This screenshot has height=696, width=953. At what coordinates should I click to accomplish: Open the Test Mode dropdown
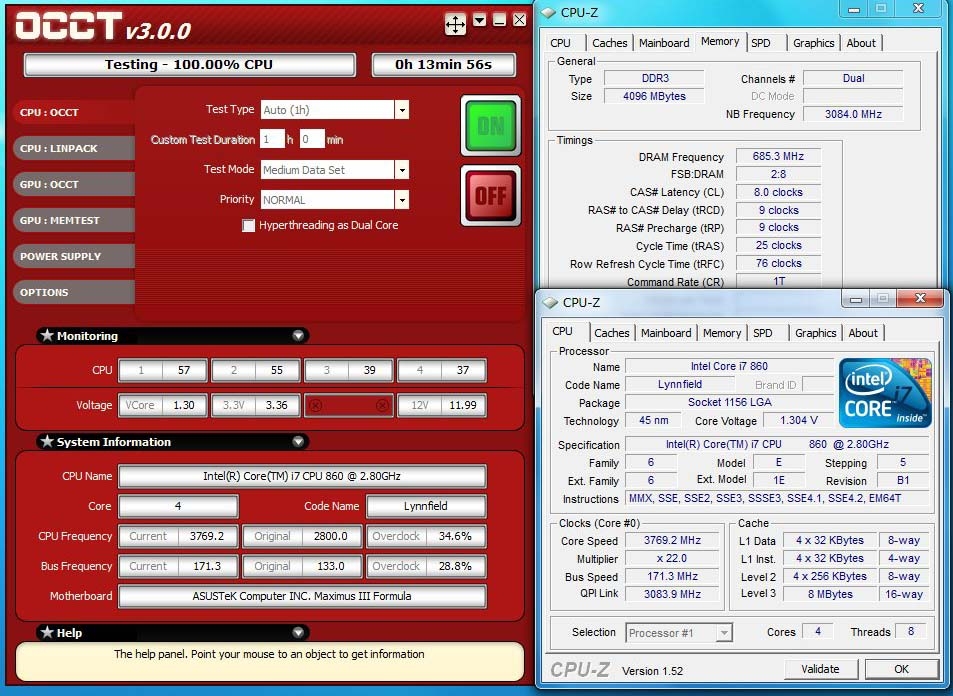(x=401, y=170)
